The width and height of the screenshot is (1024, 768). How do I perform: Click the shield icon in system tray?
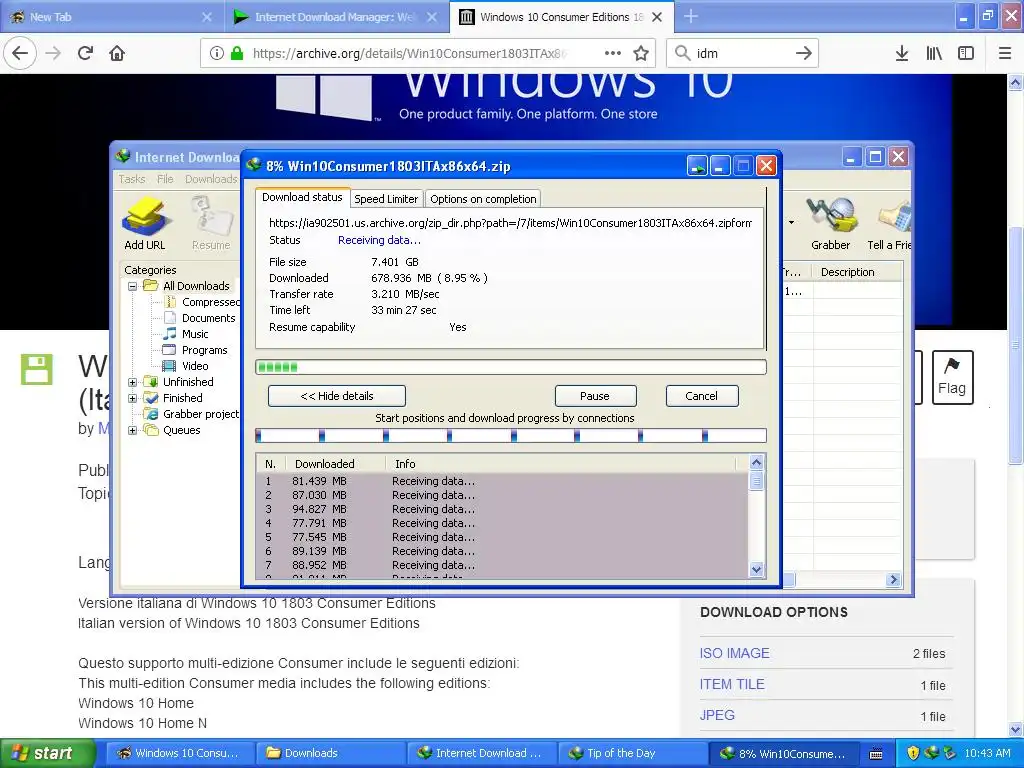(x=913, y=753)
